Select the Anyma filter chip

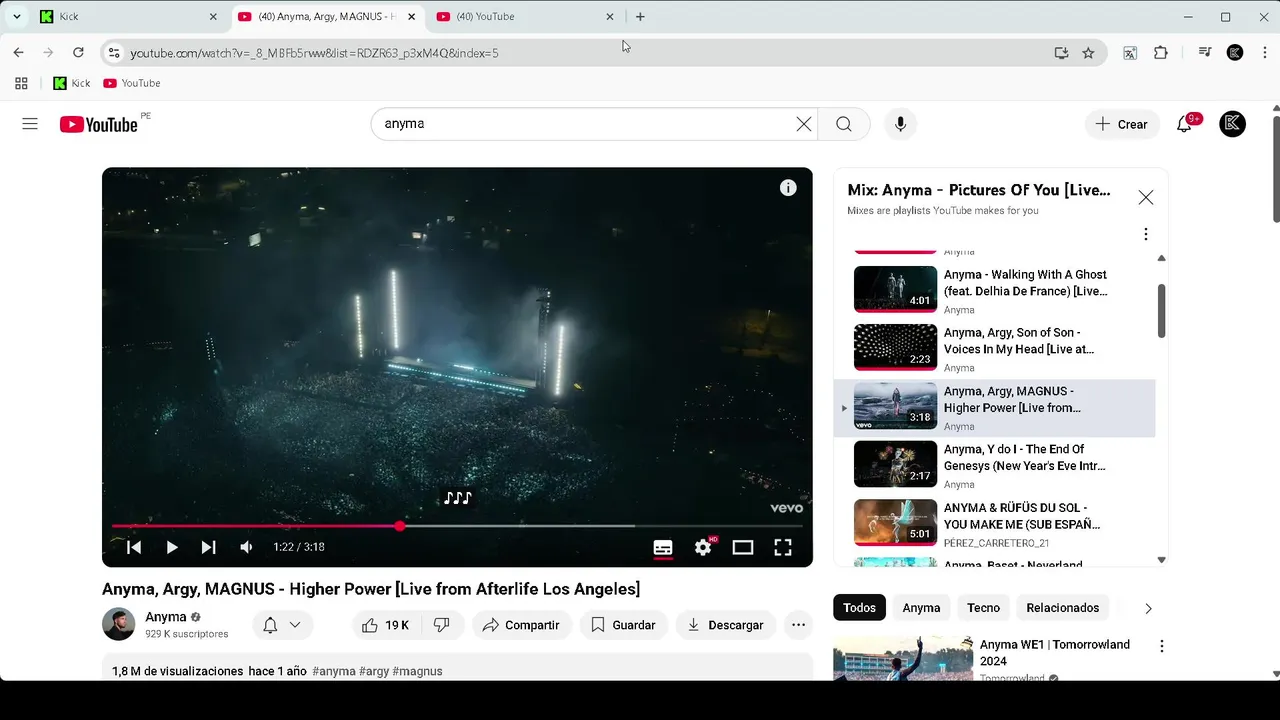point(921,608)
